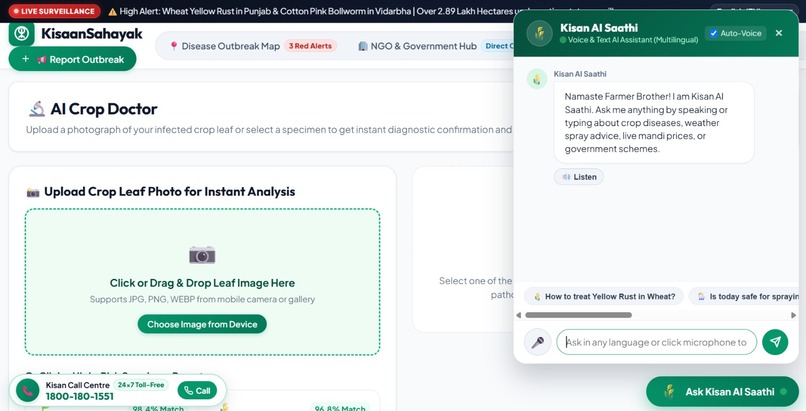
Task: Select 'How to treat Yellow Rust in Wheat?' suggestion
Action: point(603,296)
